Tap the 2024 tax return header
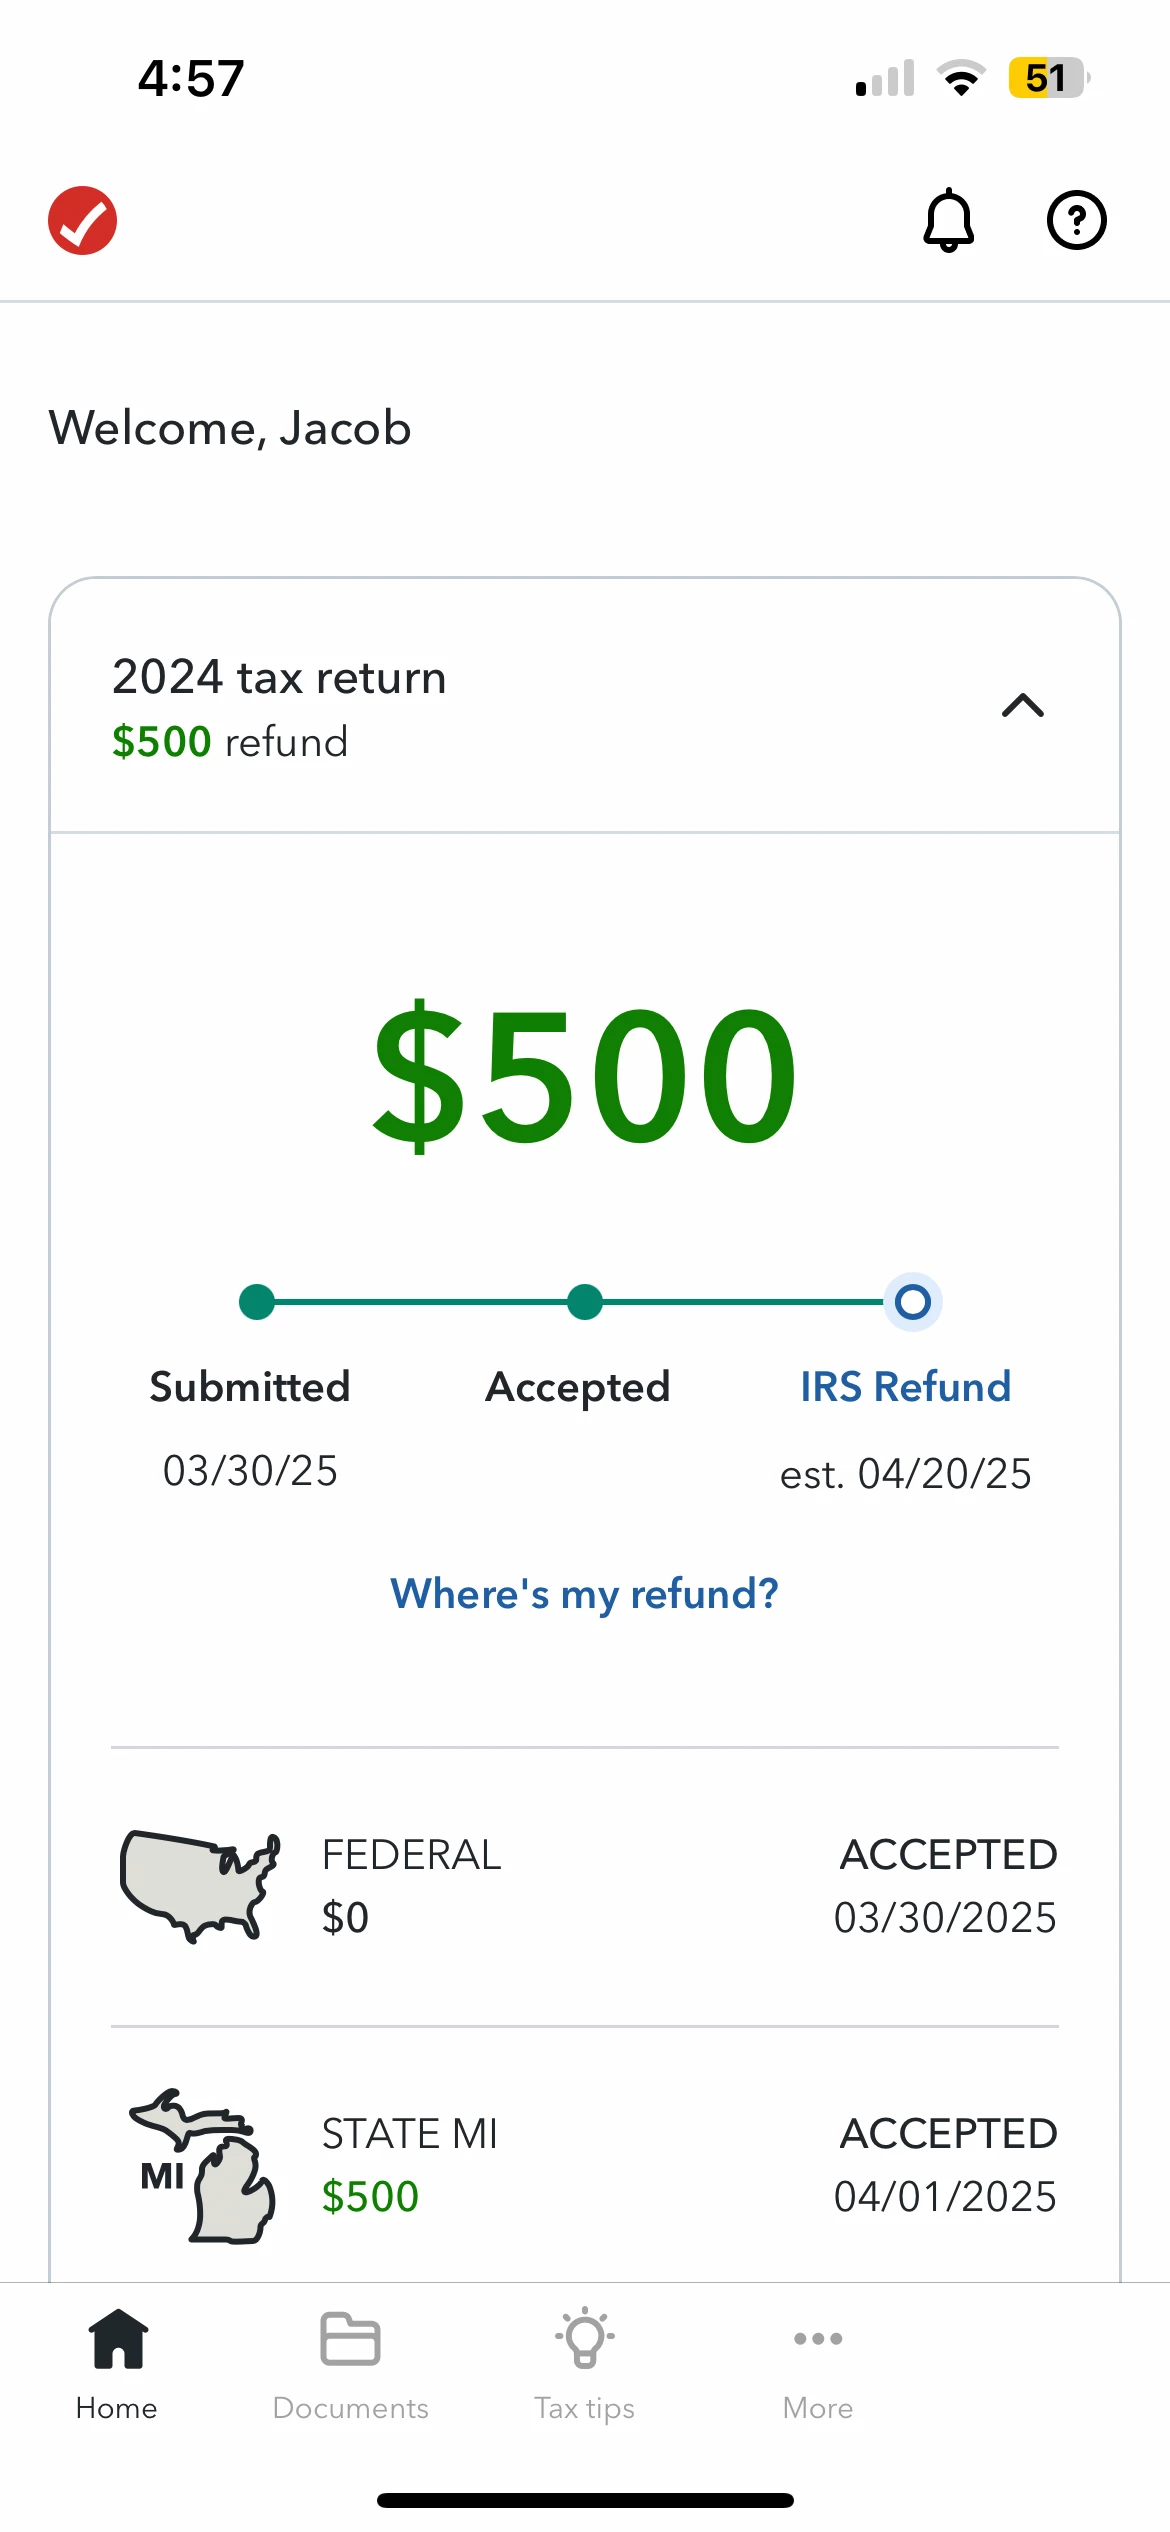1170x2532 pixels. (x=584, y=706)
